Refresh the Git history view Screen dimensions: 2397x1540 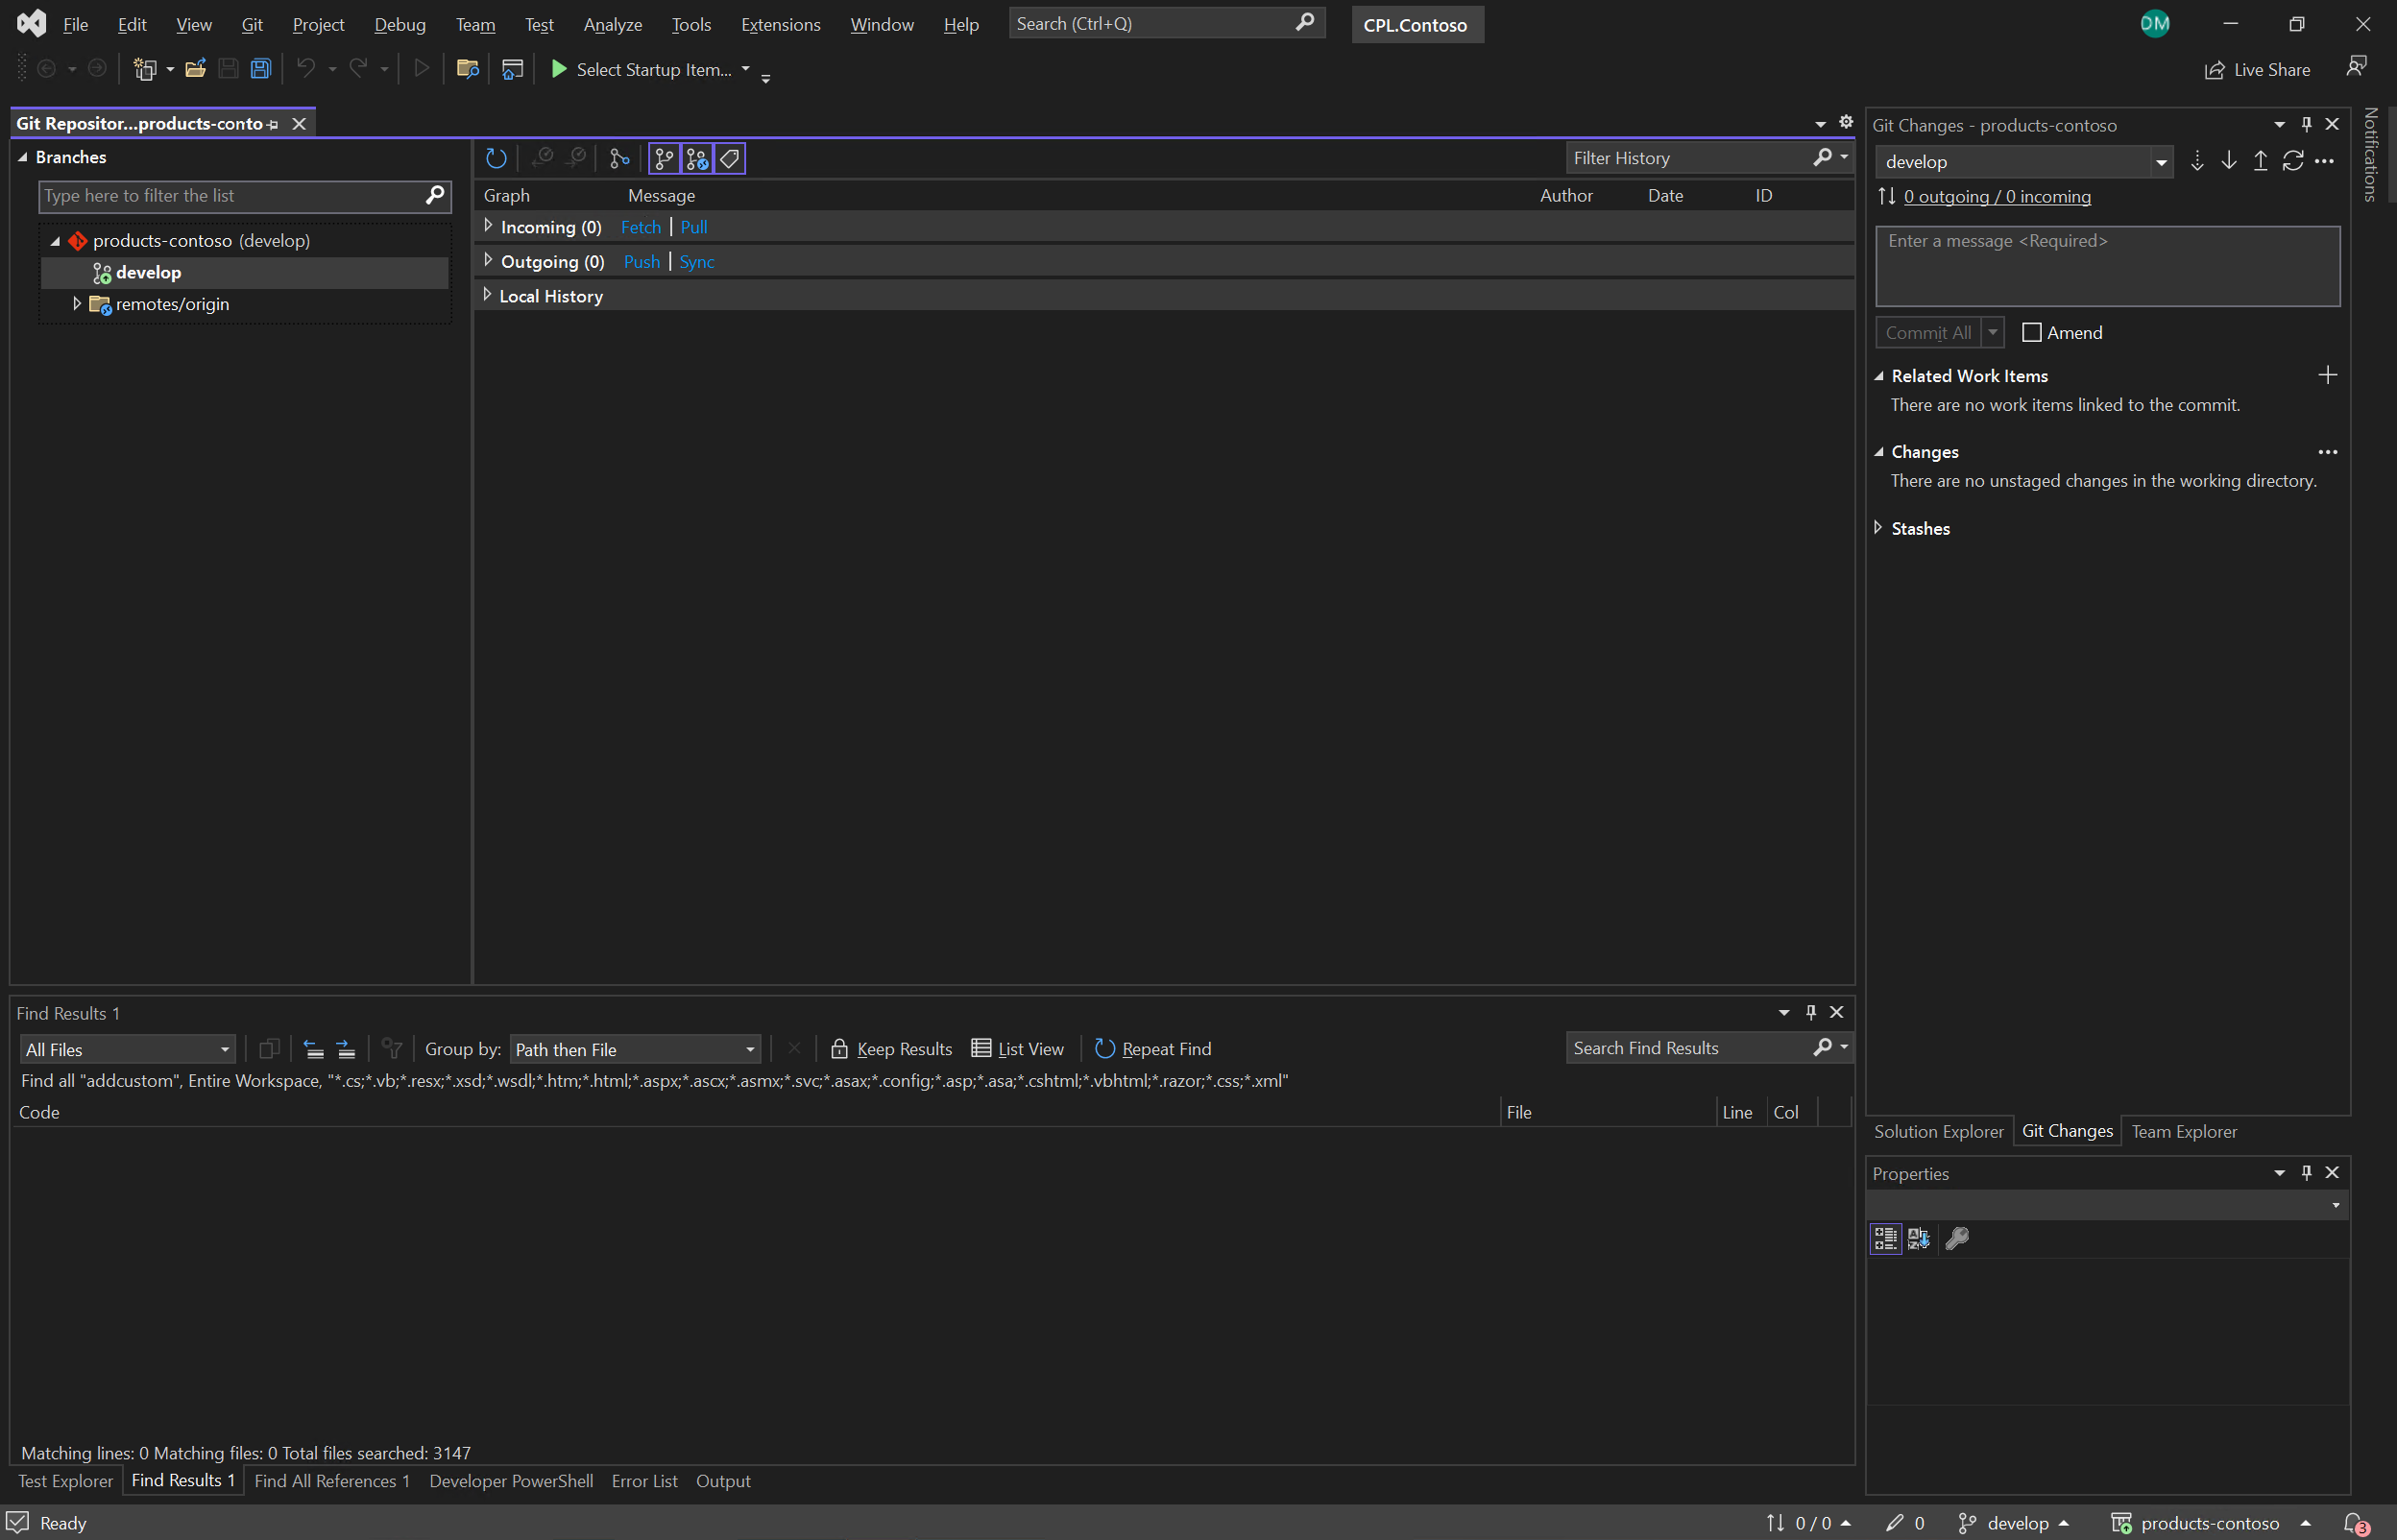[496, 158]
